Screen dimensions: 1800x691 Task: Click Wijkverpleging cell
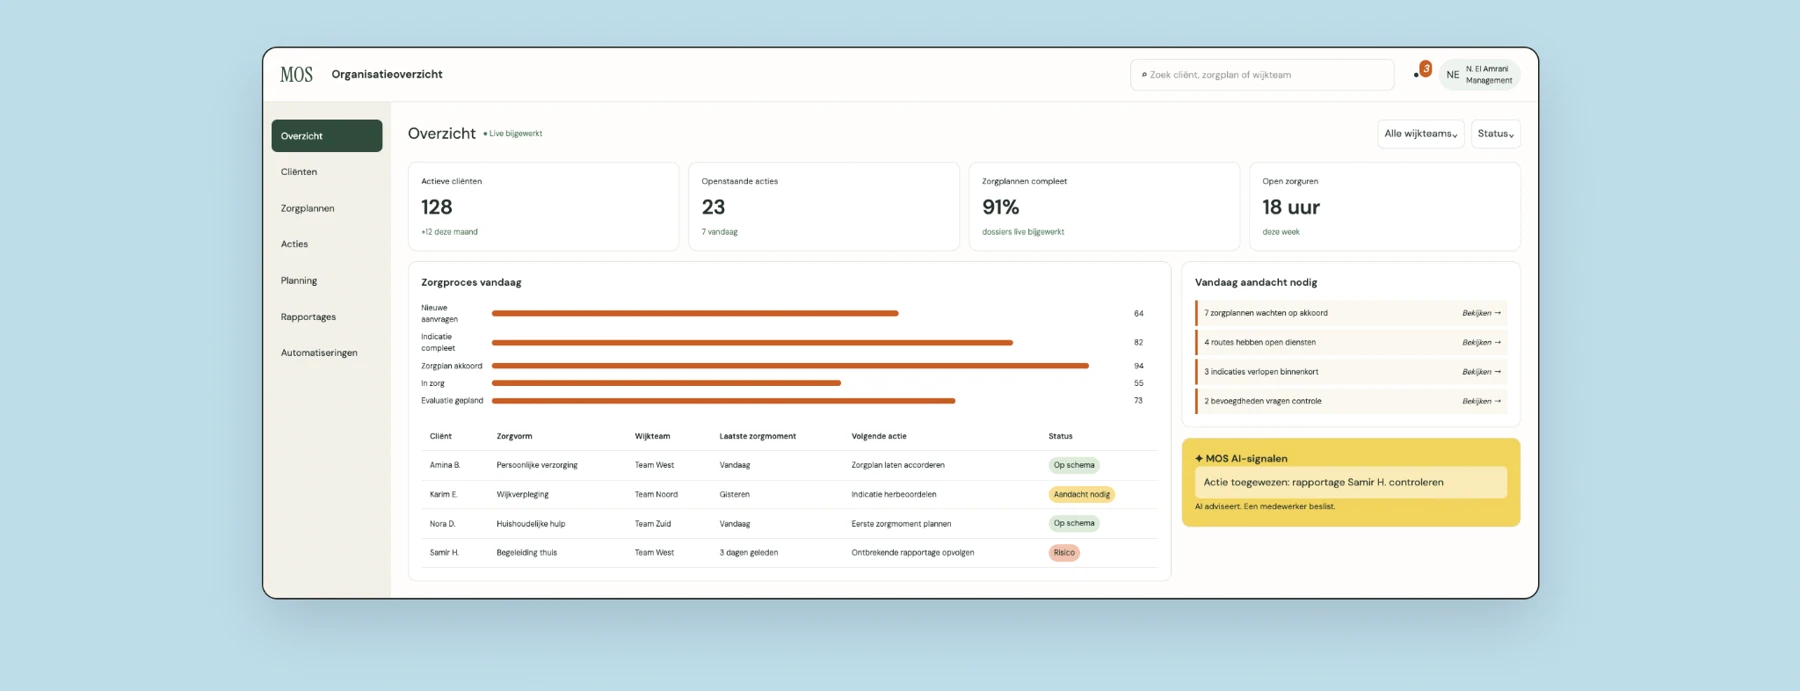pyautogui.click(x=522, y=494)
